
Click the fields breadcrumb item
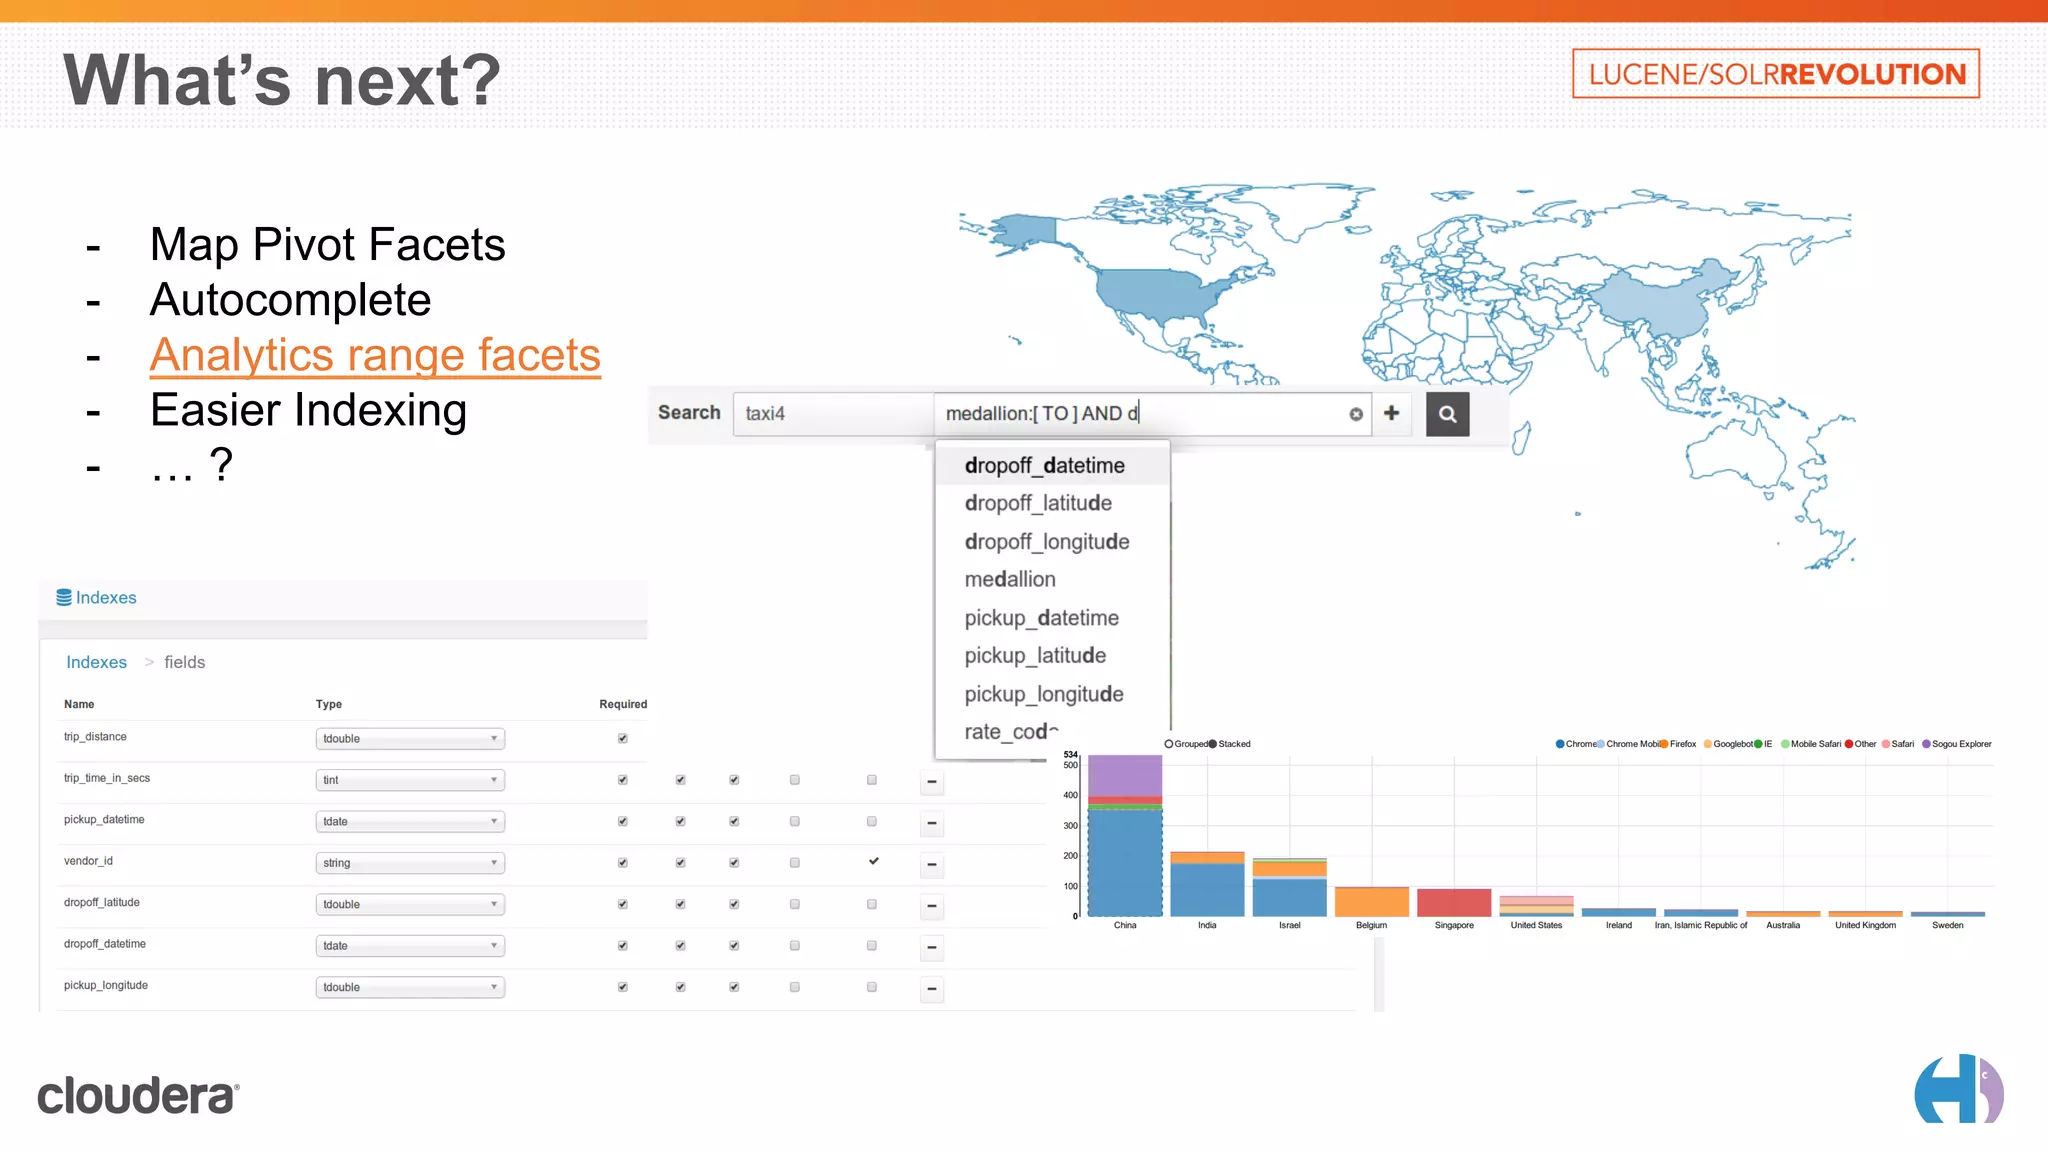(x=184, y=662)
